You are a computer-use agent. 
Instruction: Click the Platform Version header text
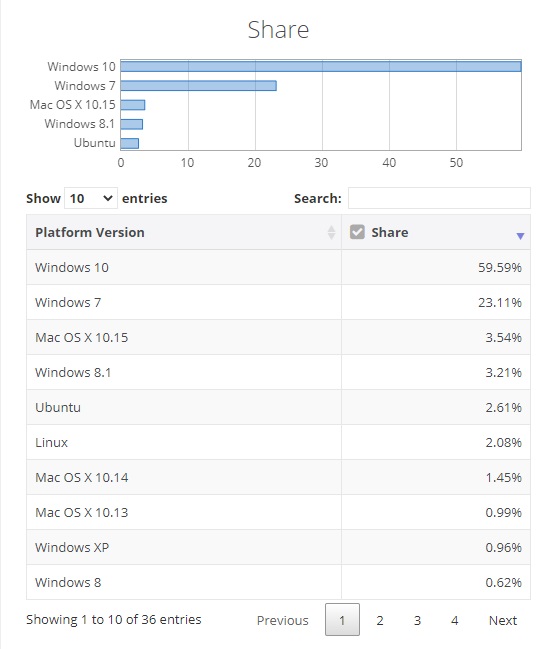pyautogui.click(x=90, y=232)
